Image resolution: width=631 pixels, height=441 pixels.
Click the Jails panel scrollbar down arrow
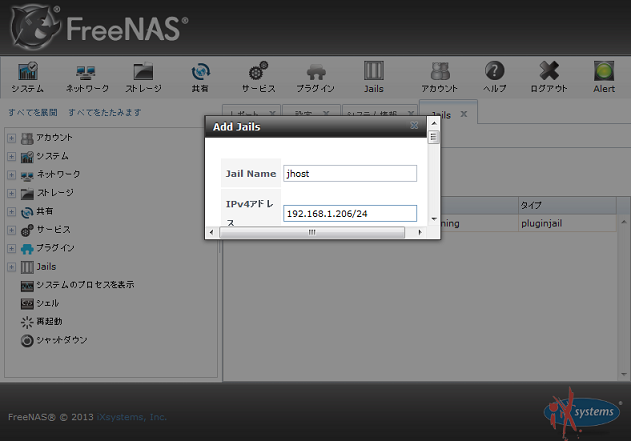coord(624,374)
